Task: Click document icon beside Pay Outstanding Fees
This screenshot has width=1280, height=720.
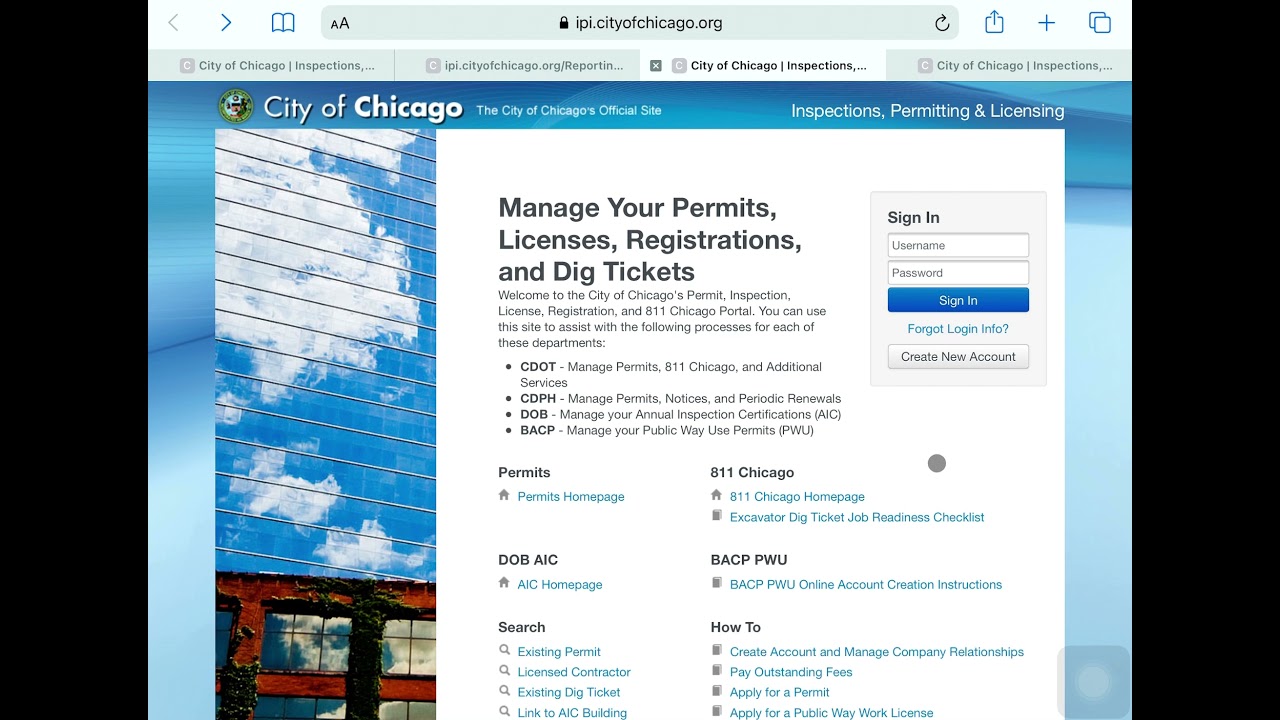Action: 717,671
